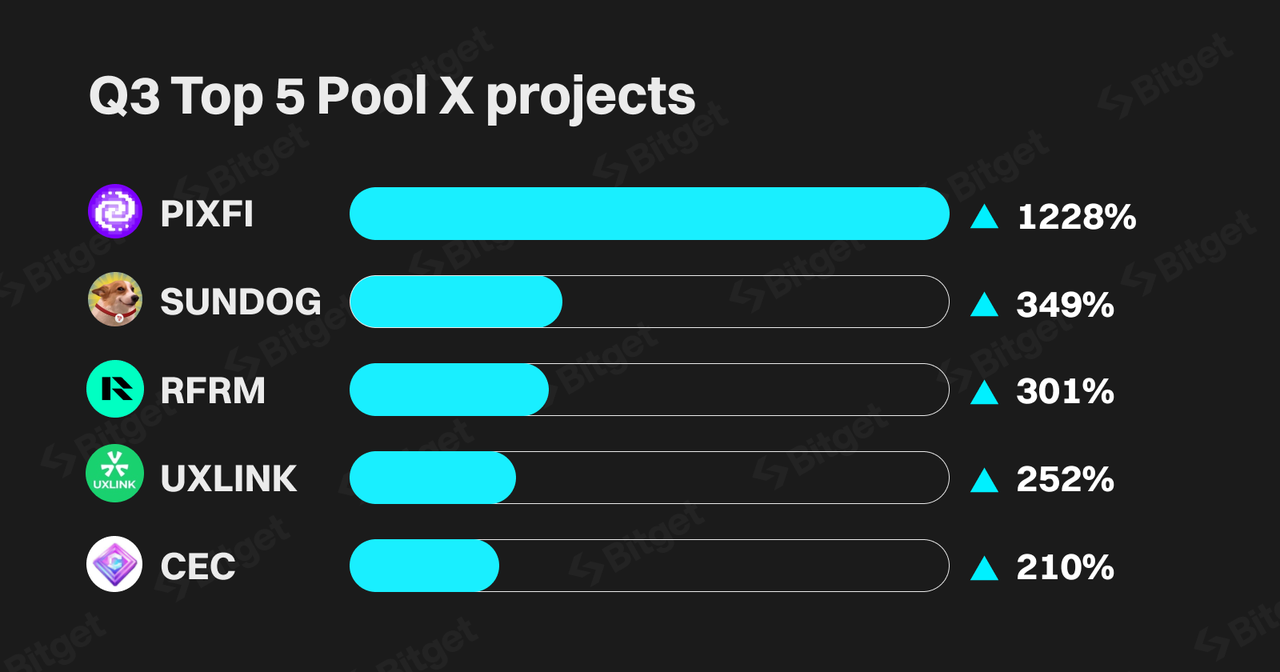Click the up-triangle next to 210%
1280x672 pixels.
pos(984,569)
